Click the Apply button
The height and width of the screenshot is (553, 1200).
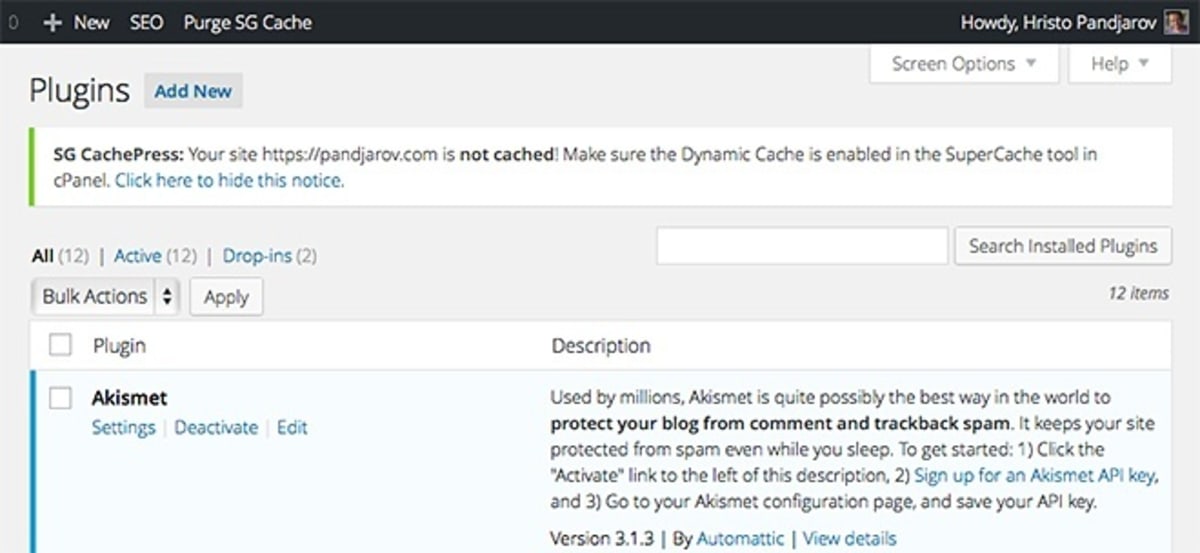click(226, 297)
